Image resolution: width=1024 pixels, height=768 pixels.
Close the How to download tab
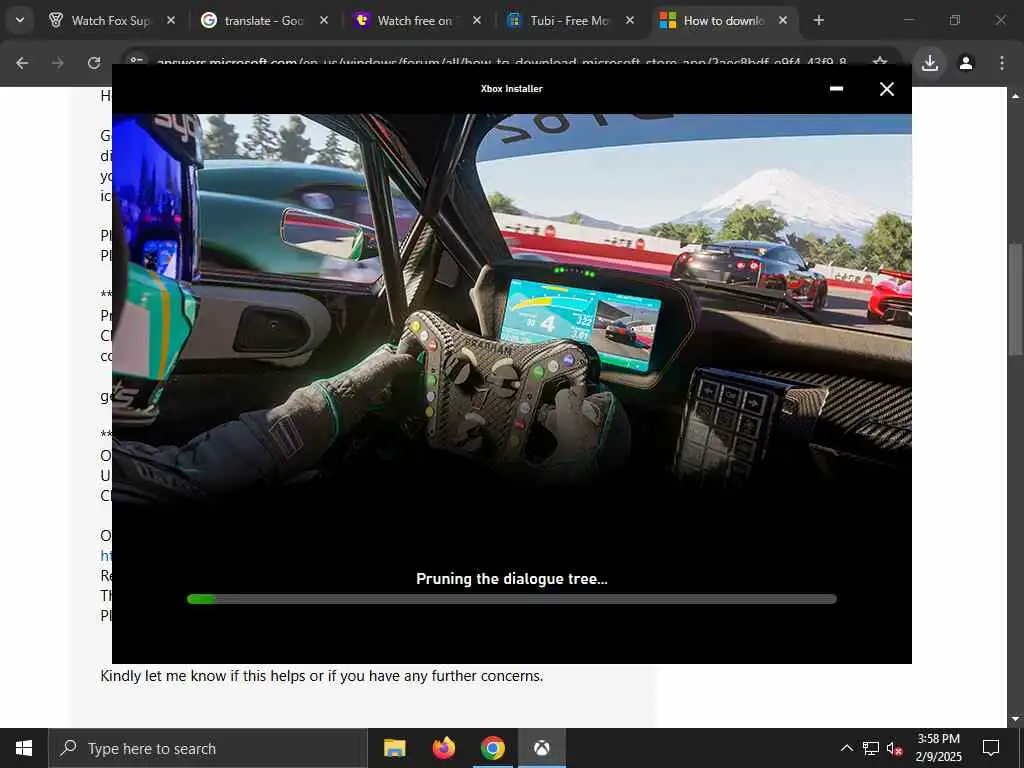click(782, 21)
